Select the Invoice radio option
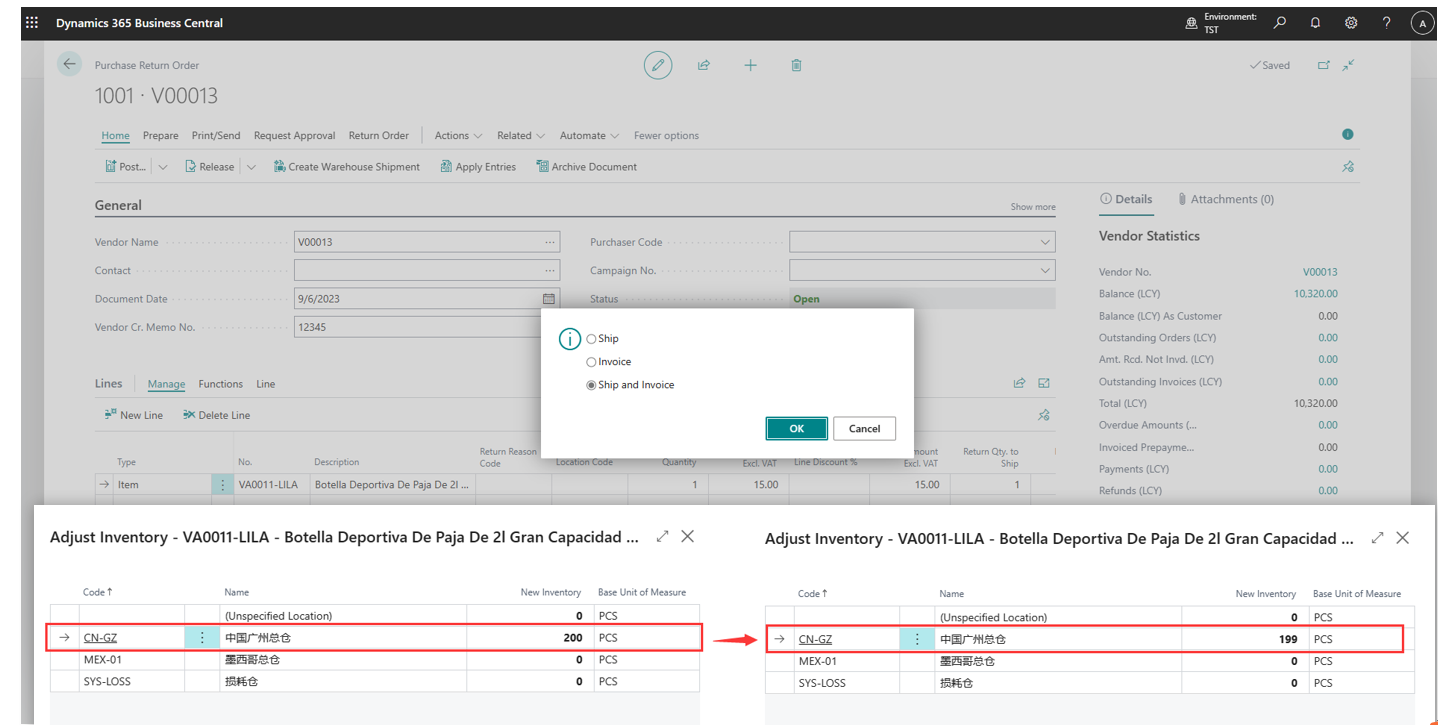This screenshot has width=1438, height=725. coord(591,362)
